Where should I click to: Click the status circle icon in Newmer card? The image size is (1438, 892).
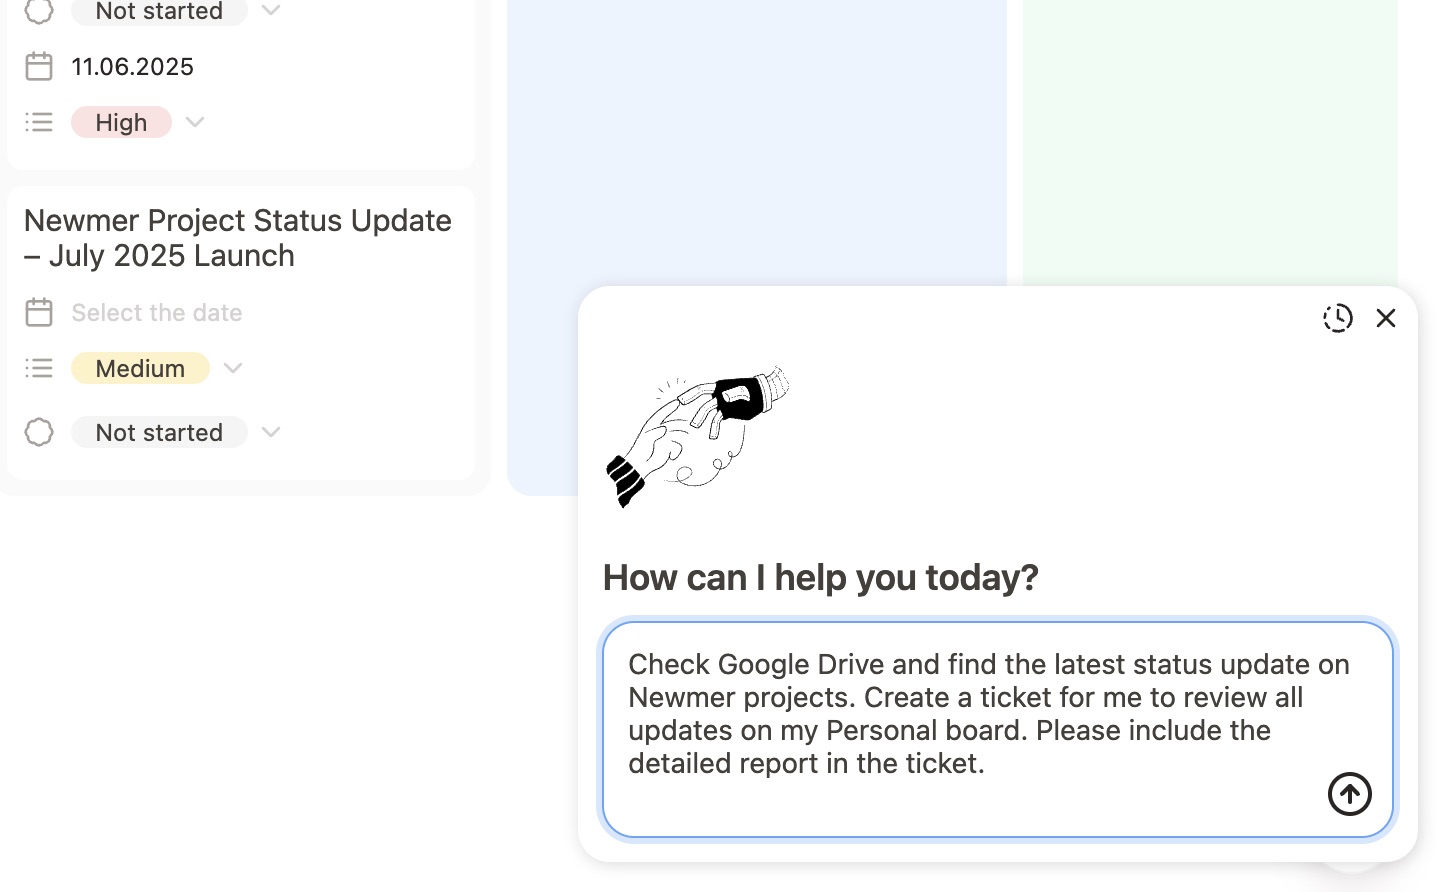click(39, 432)
